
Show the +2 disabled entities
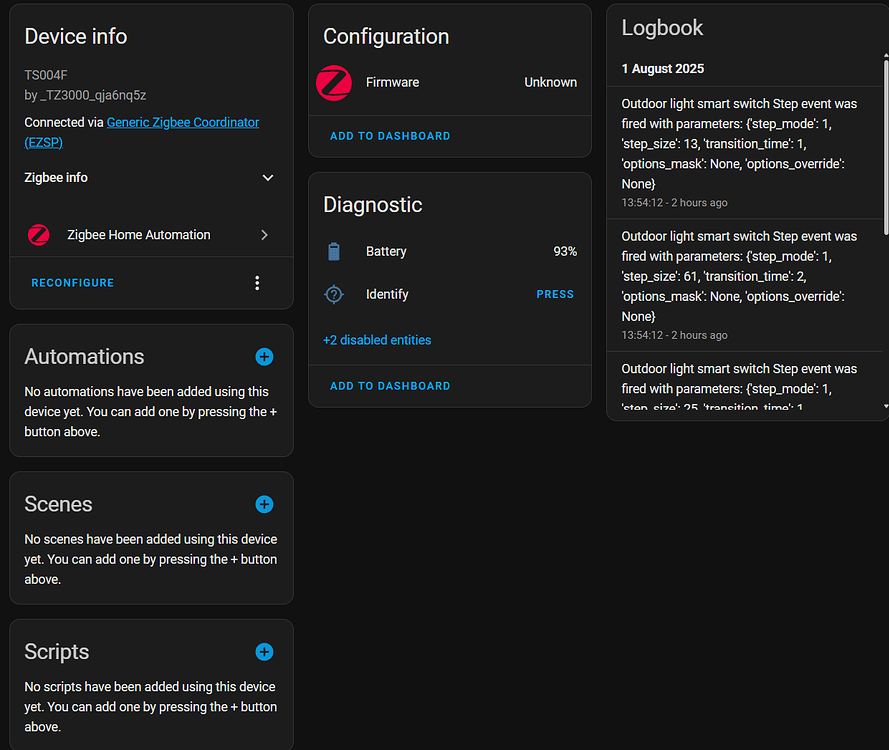pos(377,340)
